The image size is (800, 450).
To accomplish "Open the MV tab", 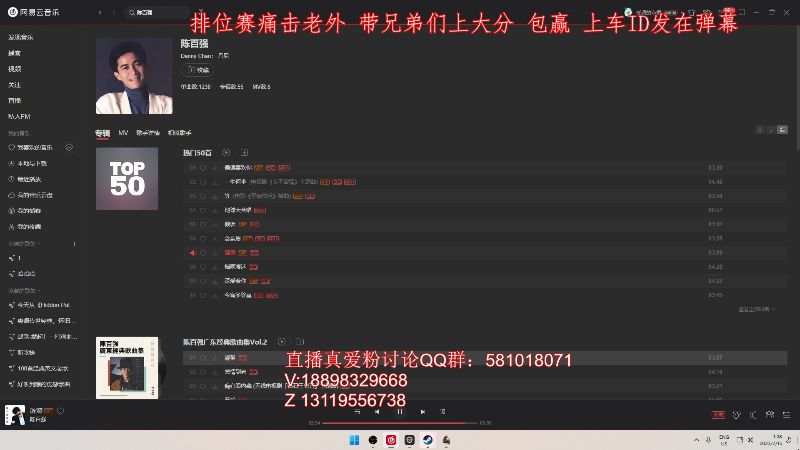I will (x=123, y=133).
